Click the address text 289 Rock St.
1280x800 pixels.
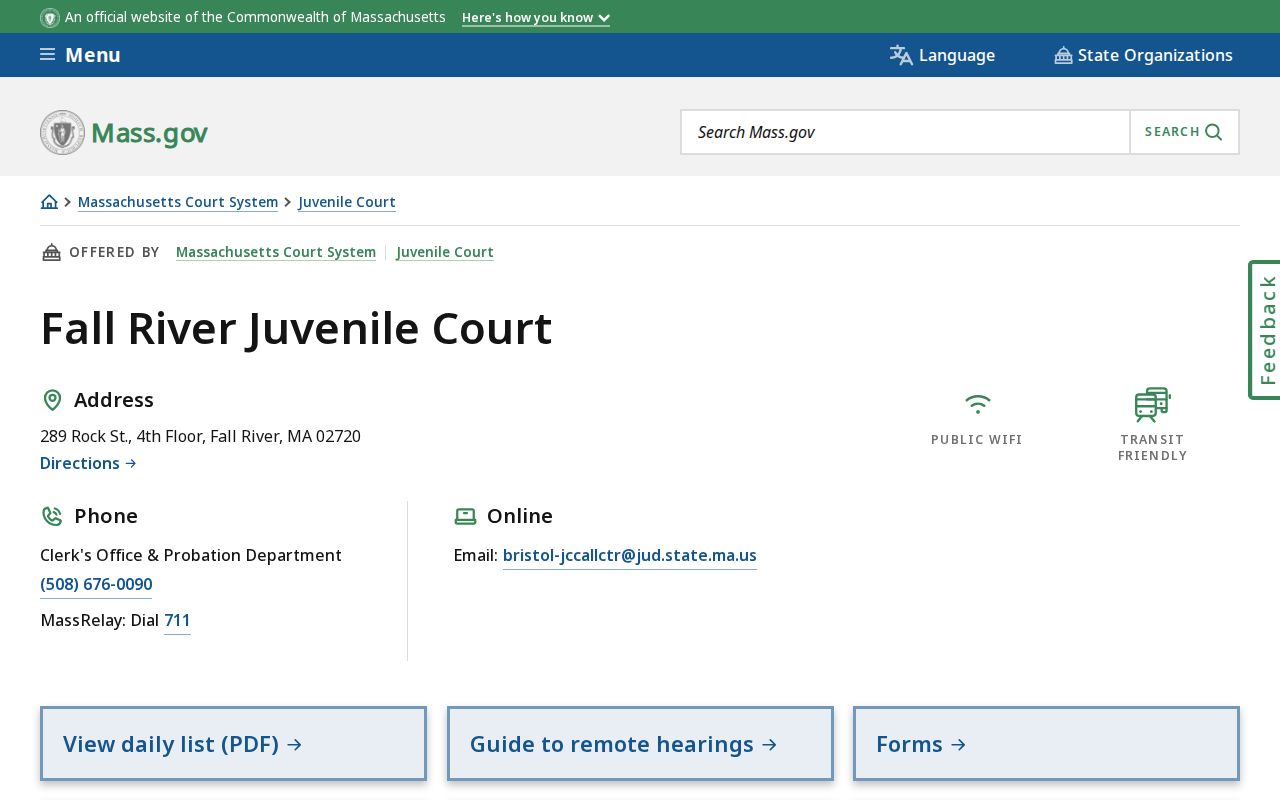click(x=200, y=436)
